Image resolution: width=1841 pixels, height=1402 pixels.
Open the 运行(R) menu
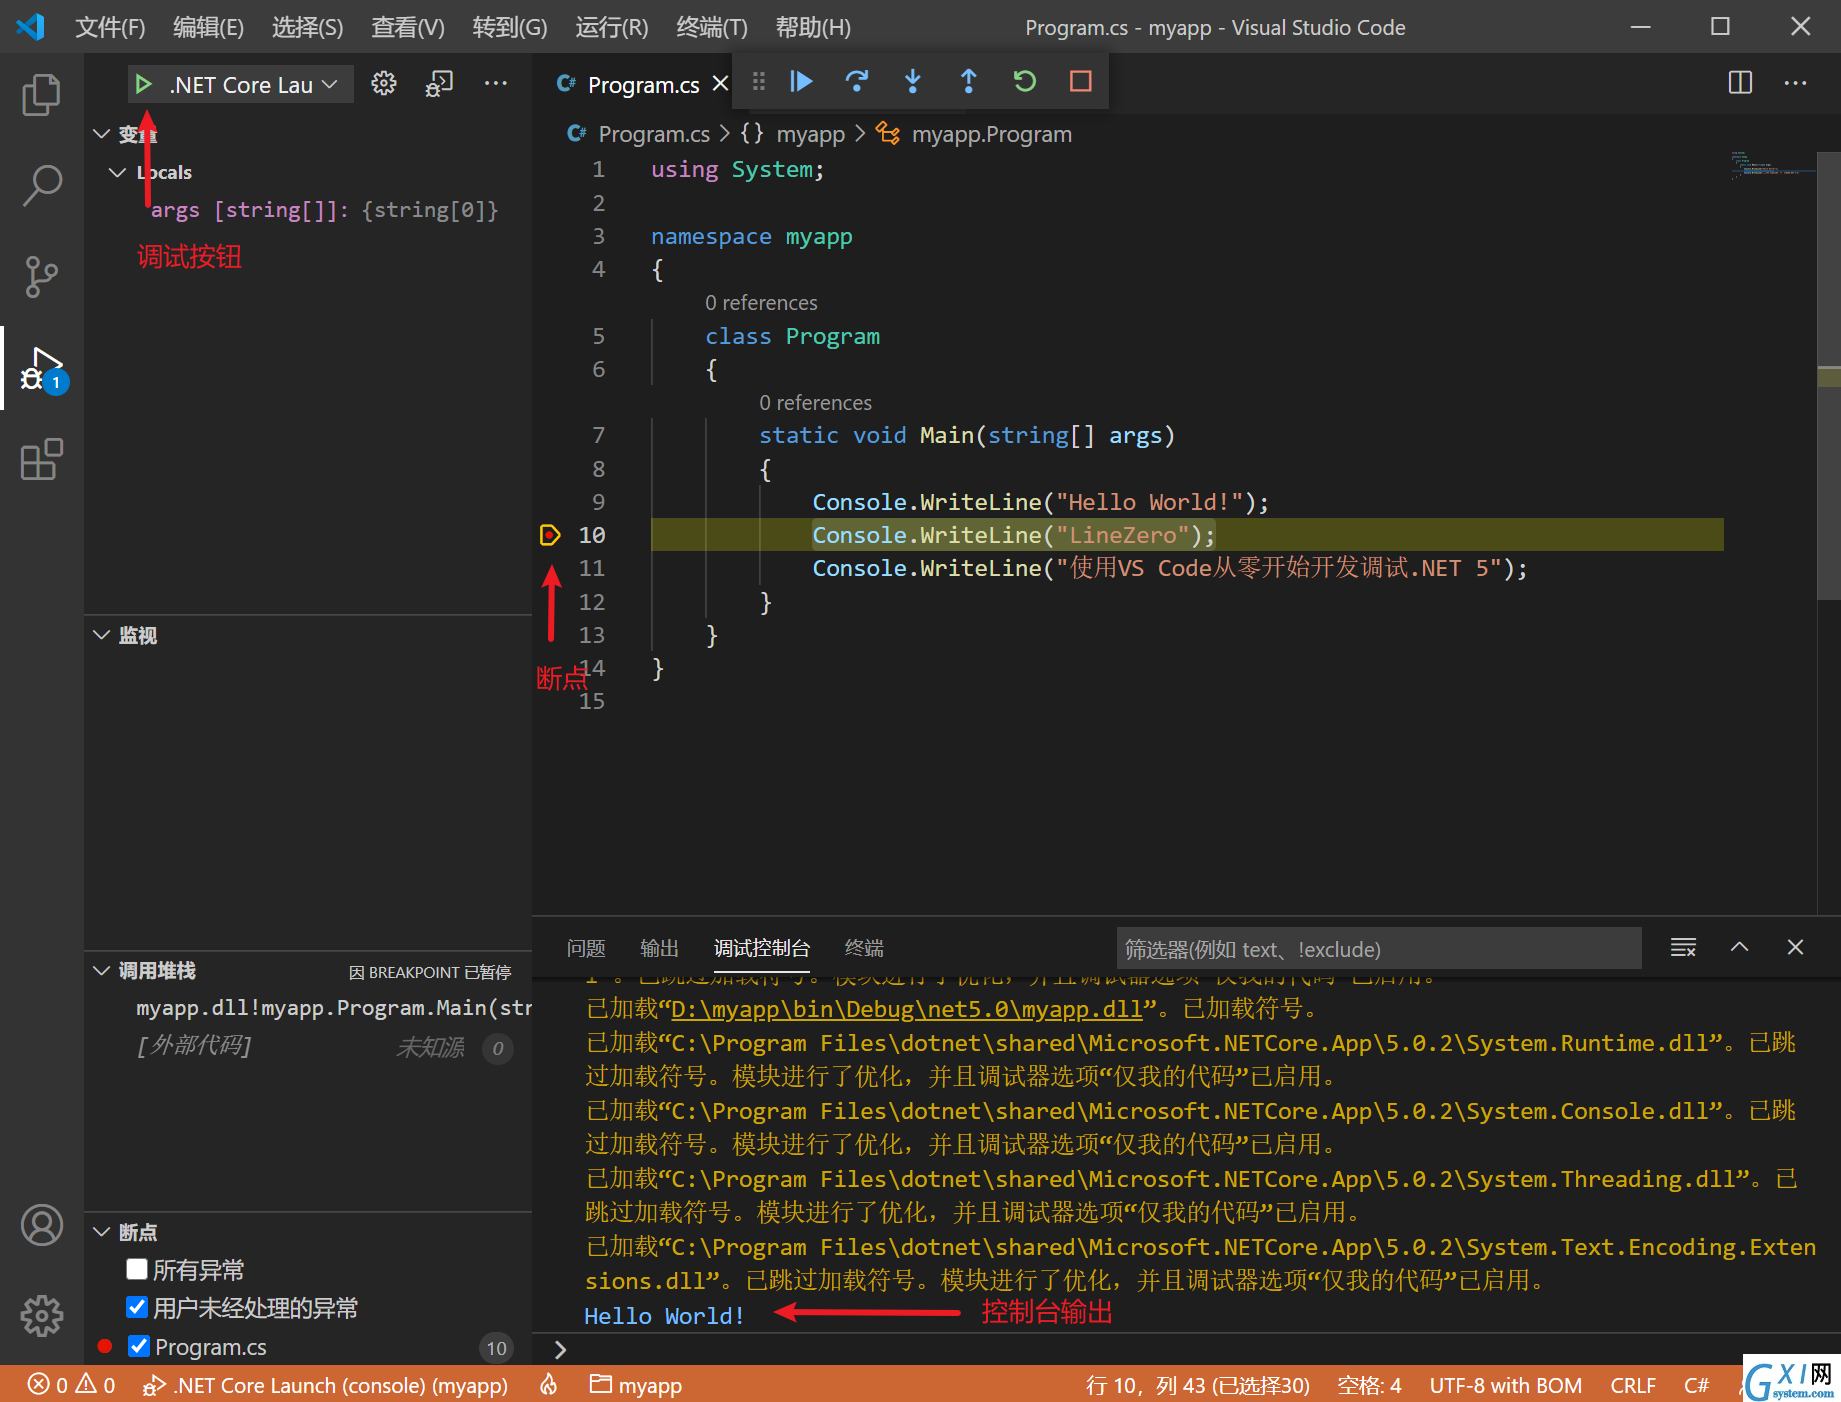click(611, 27)
